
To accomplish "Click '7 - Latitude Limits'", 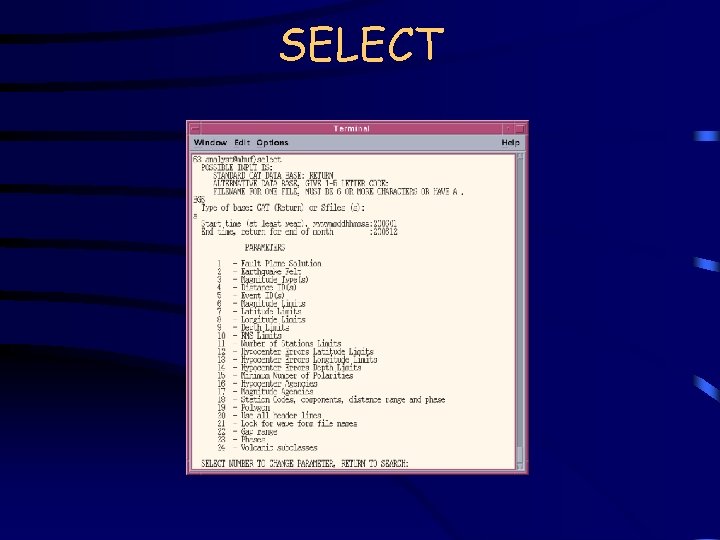I will [x=259, y=311].
